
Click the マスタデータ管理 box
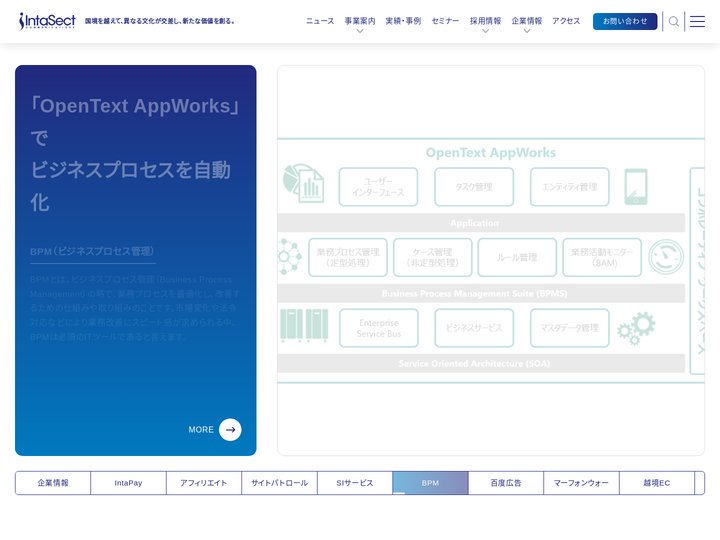click(569, 328)
